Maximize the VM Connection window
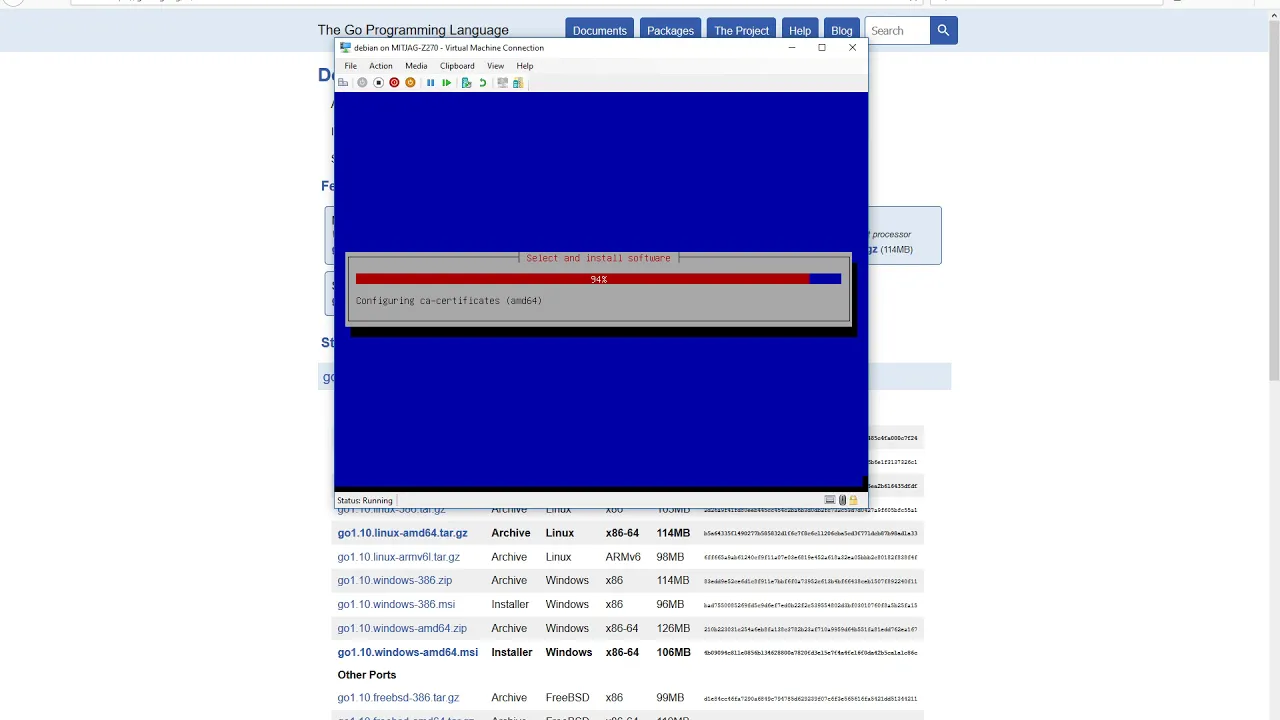This screenshot has height=720, width=1280. (x=822, y=47)
